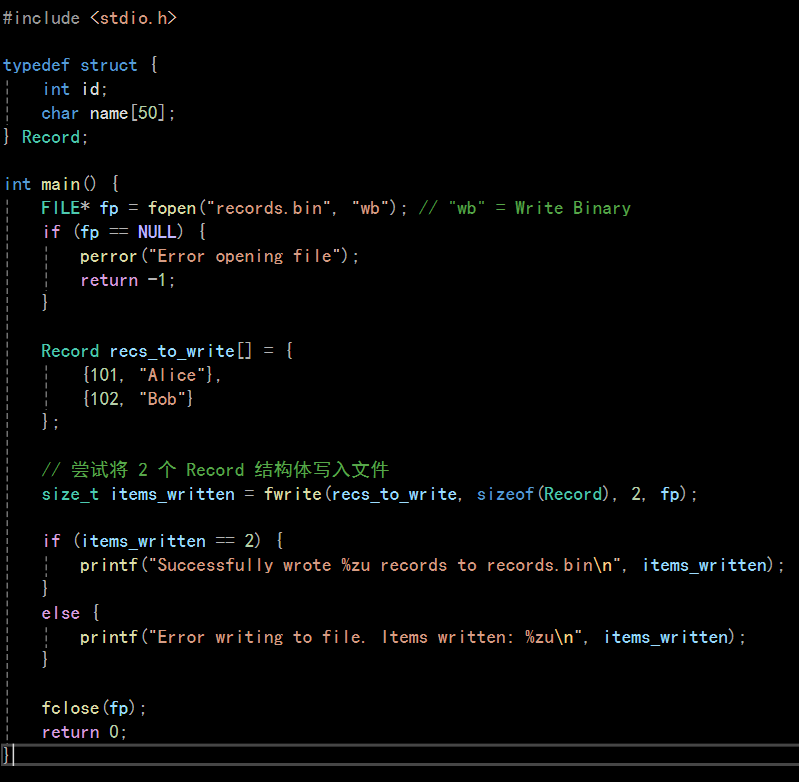This screenshot has width=799, height=782.
Task: Click the Chinese comment mentioning Record
Action: (x=215, y=470)
